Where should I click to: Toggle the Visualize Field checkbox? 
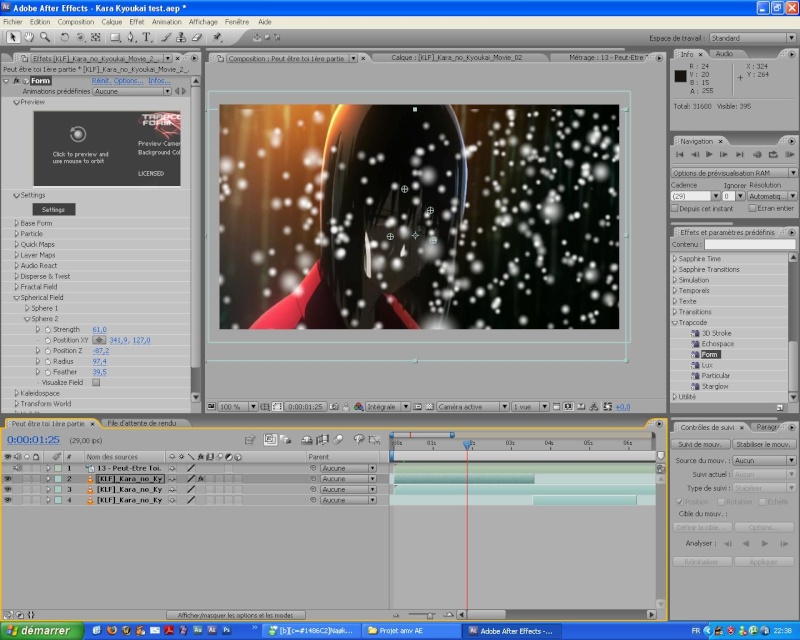96,382
